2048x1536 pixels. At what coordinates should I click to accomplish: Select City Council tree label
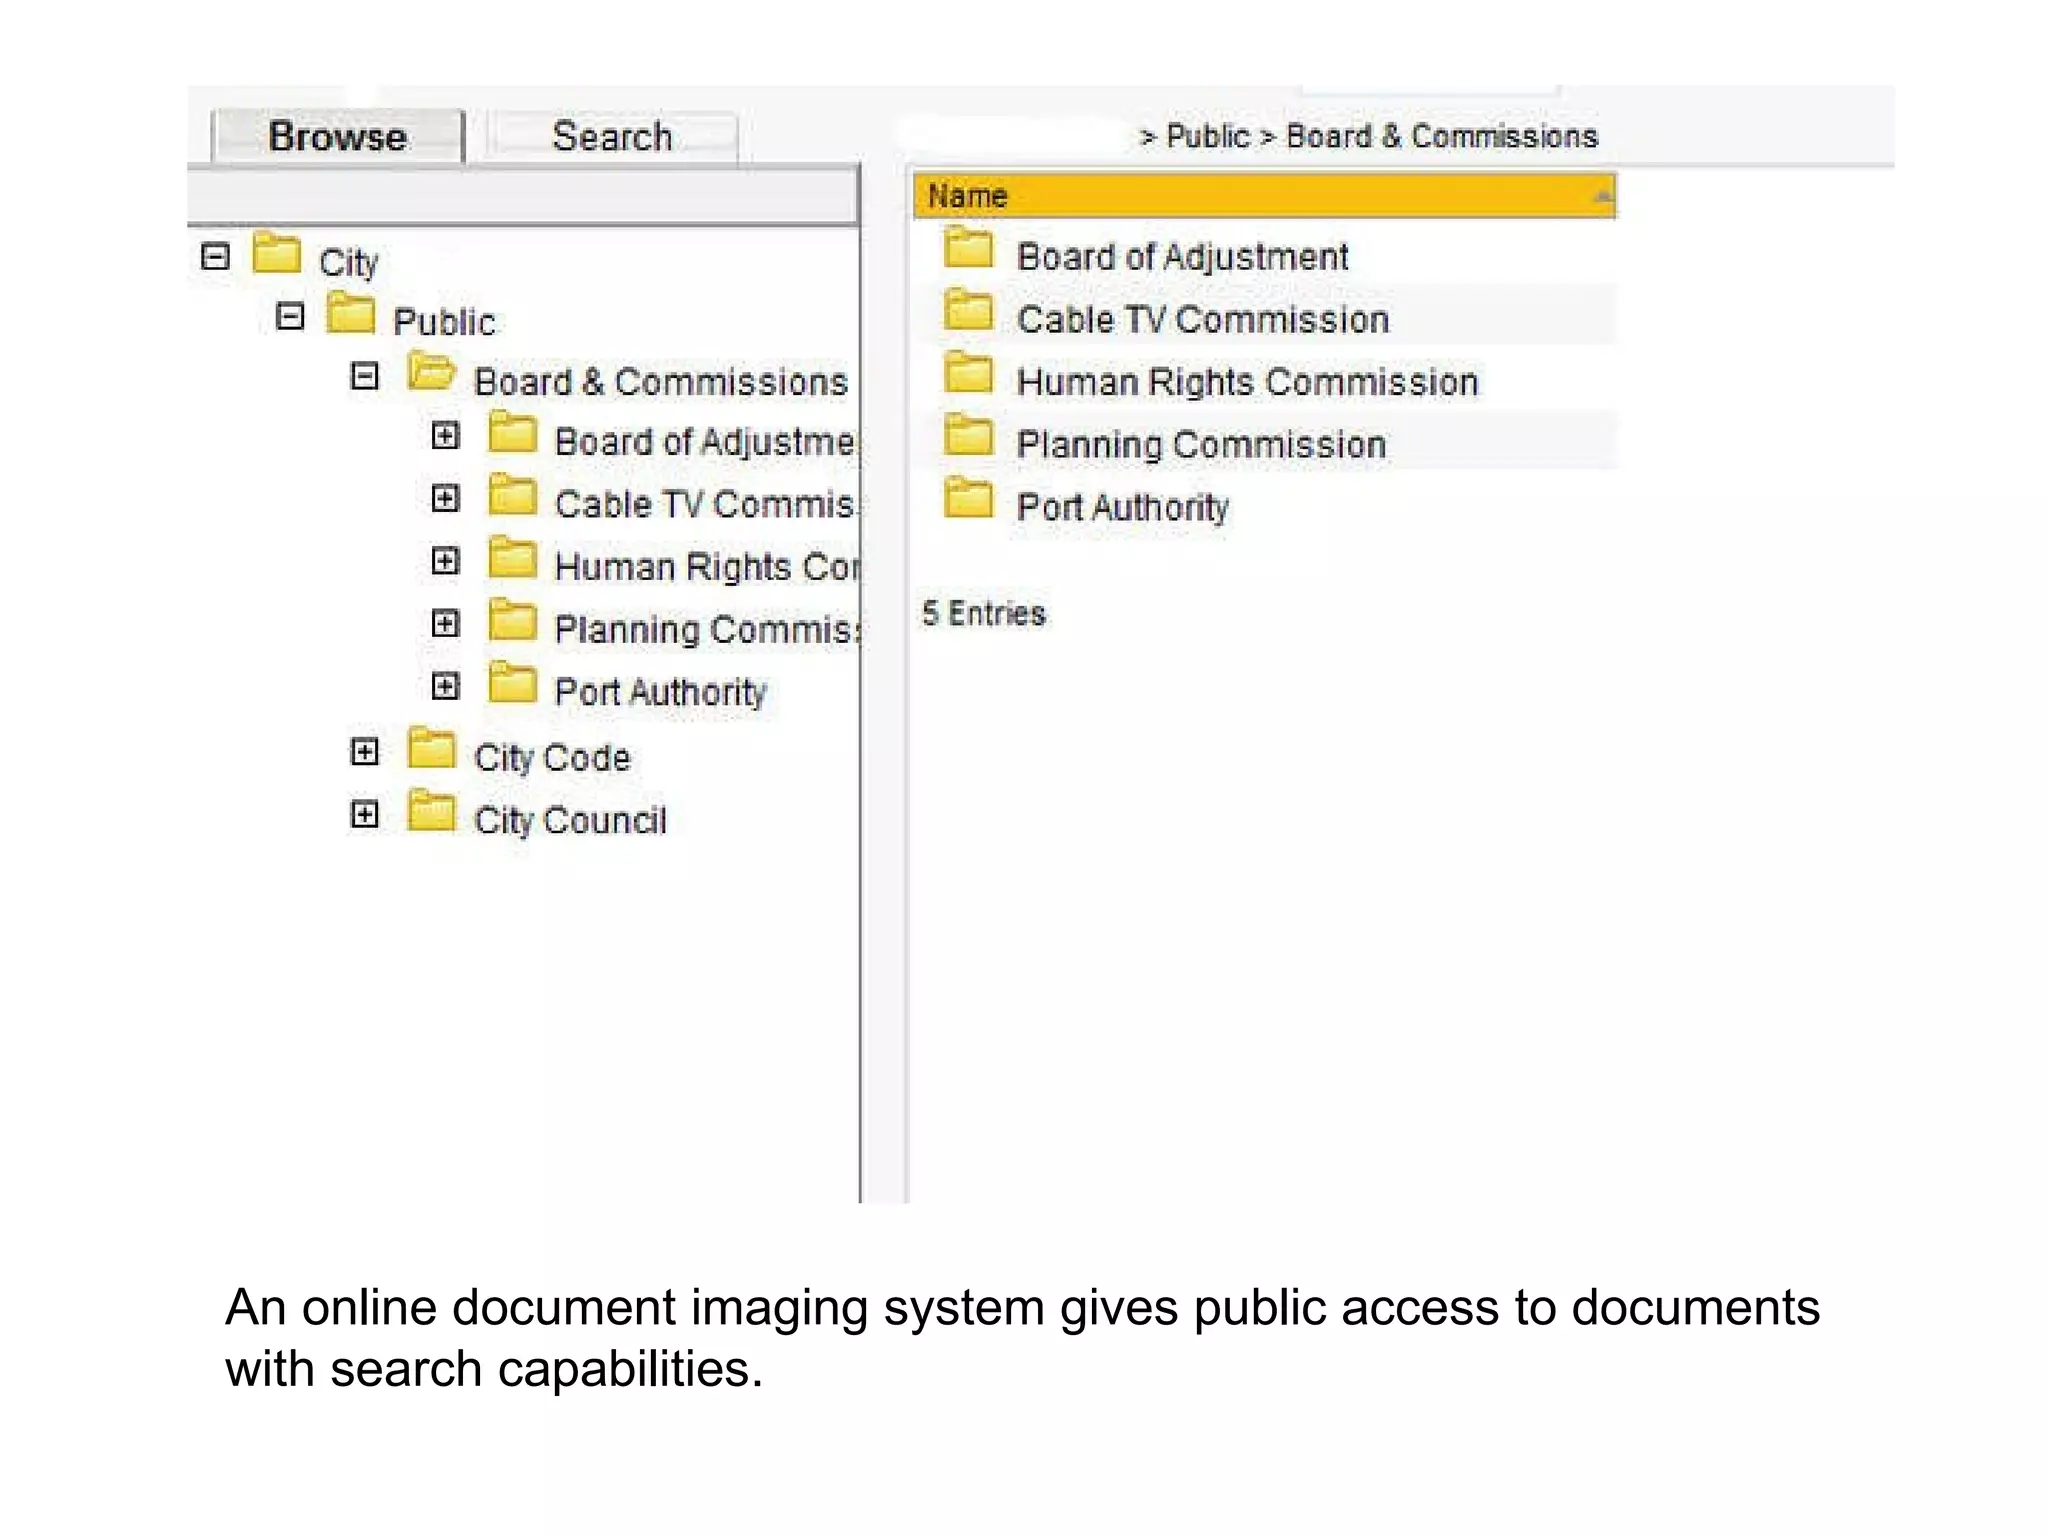point(570,820)
